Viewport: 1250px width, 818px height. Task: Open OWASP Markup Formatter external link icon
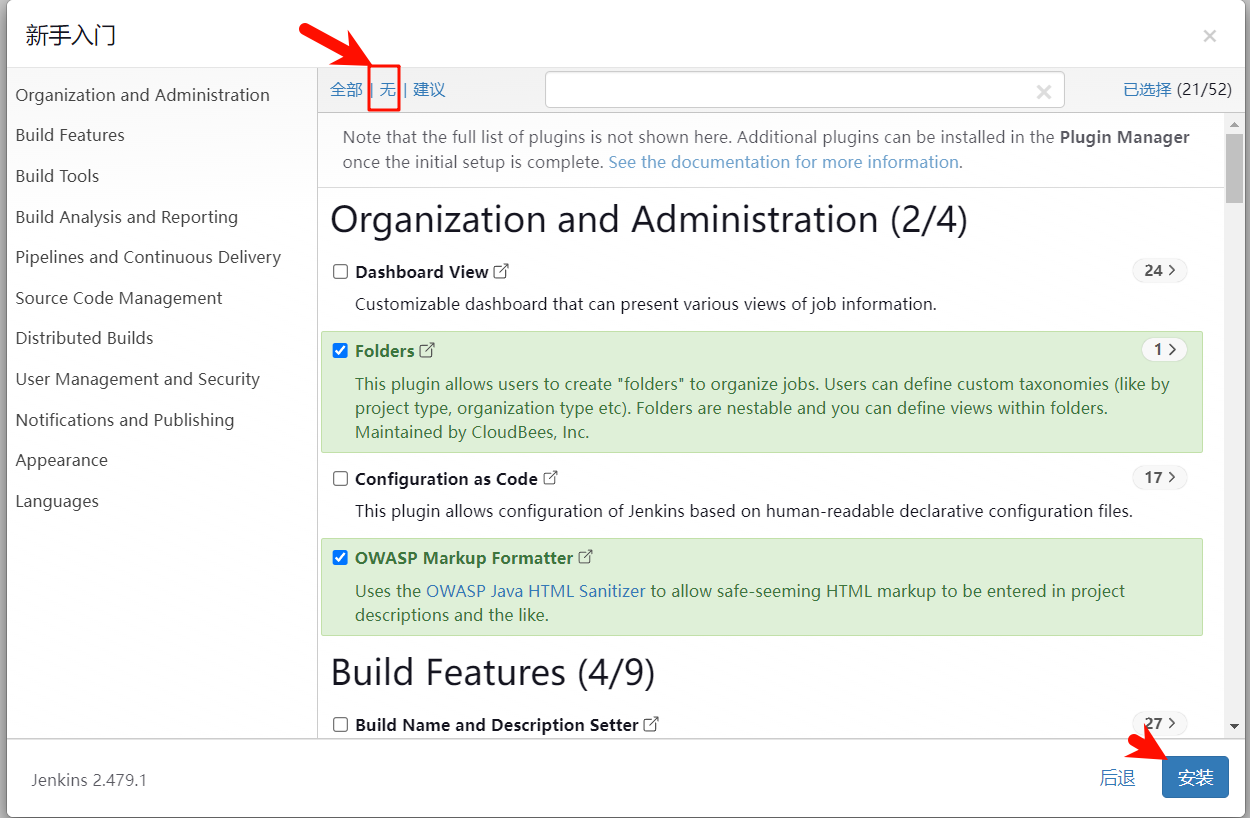pyautogui.click(x=586, y=557)
